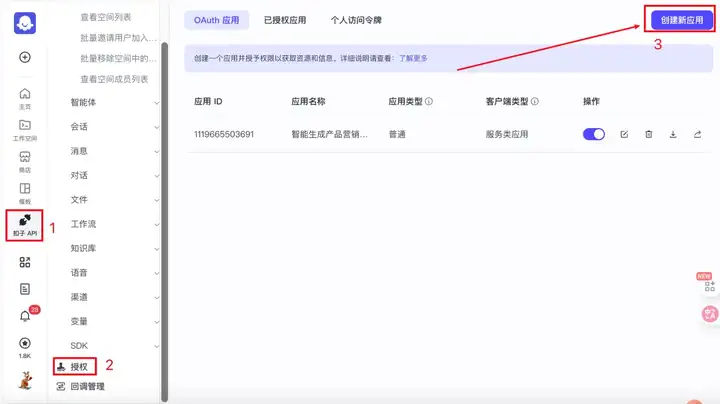
Task: Switch to the OAuth 应用 tab
Action: point(216,20)
